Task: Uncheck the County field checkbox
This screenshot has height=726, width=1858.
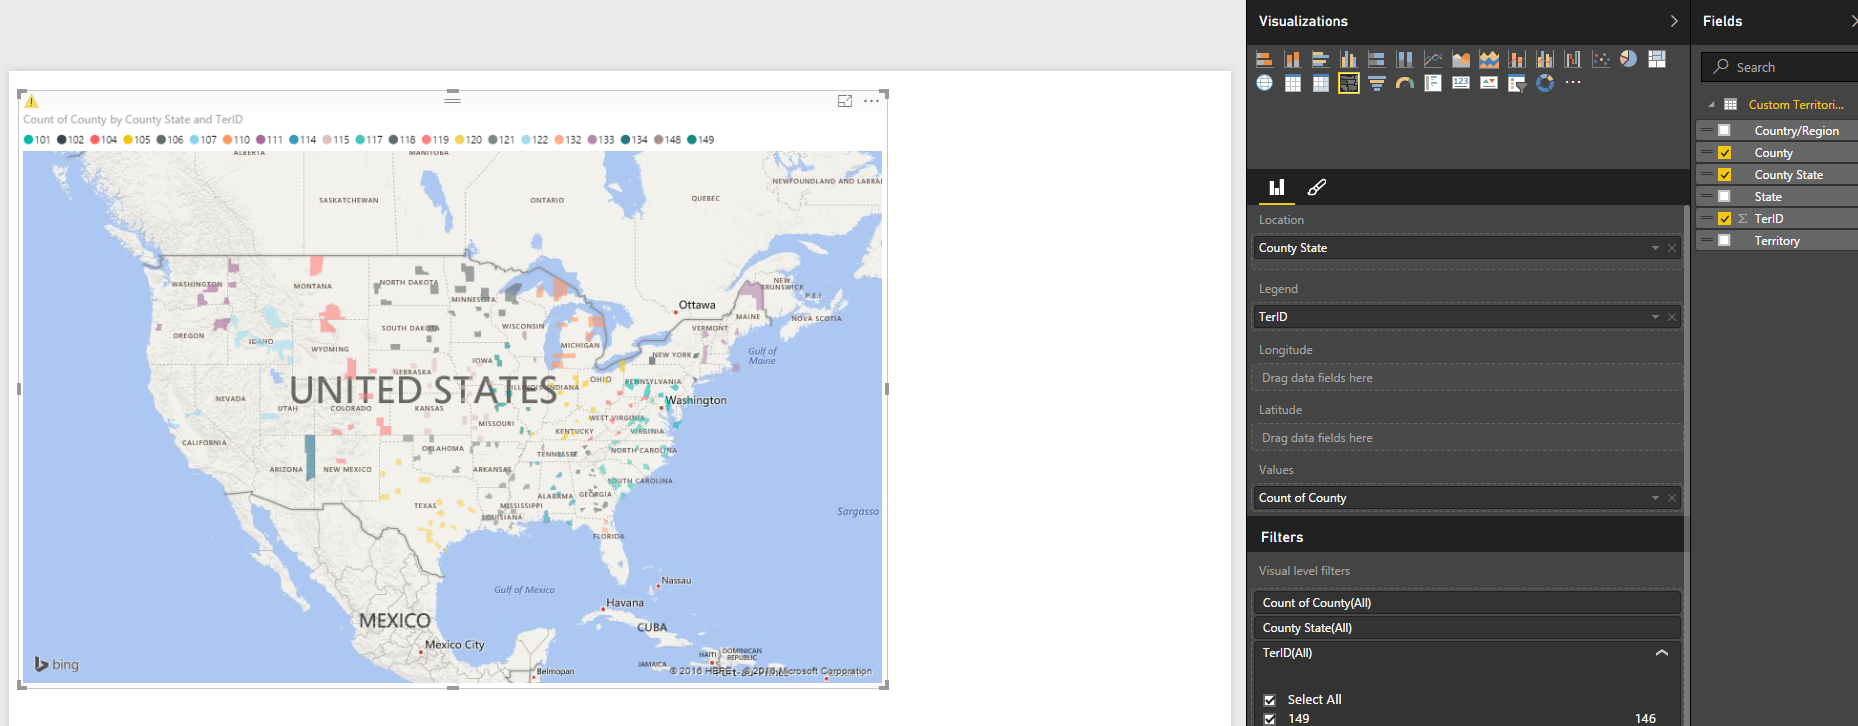Action: click(x=1724, y=153)
